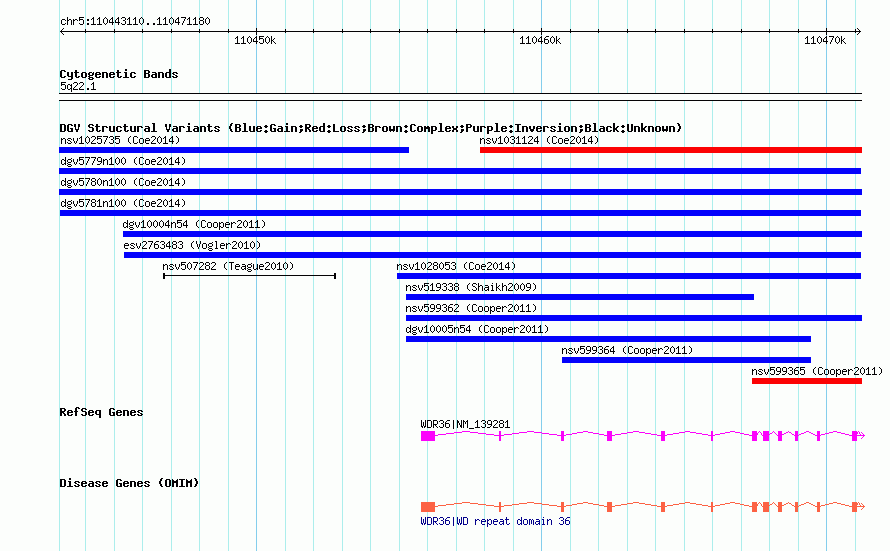Click the nsv599362 (Cooper2011) bar

pos(633,318)
